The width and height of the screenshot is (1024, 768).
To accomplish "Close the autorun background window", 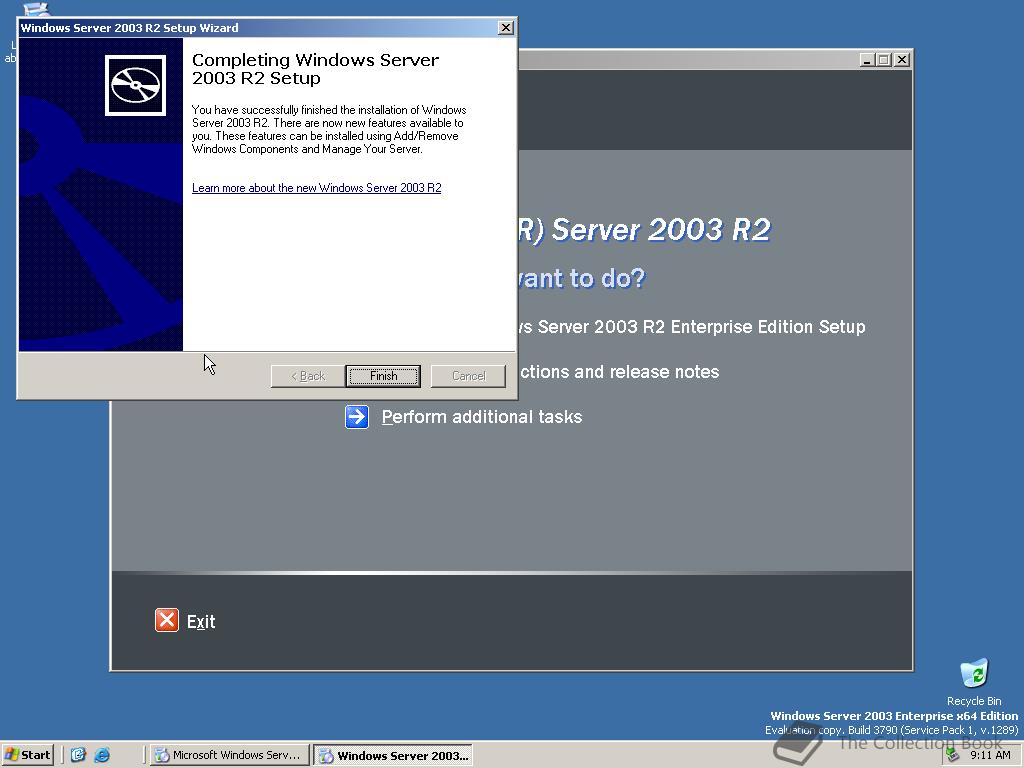I will coord(902,59).
